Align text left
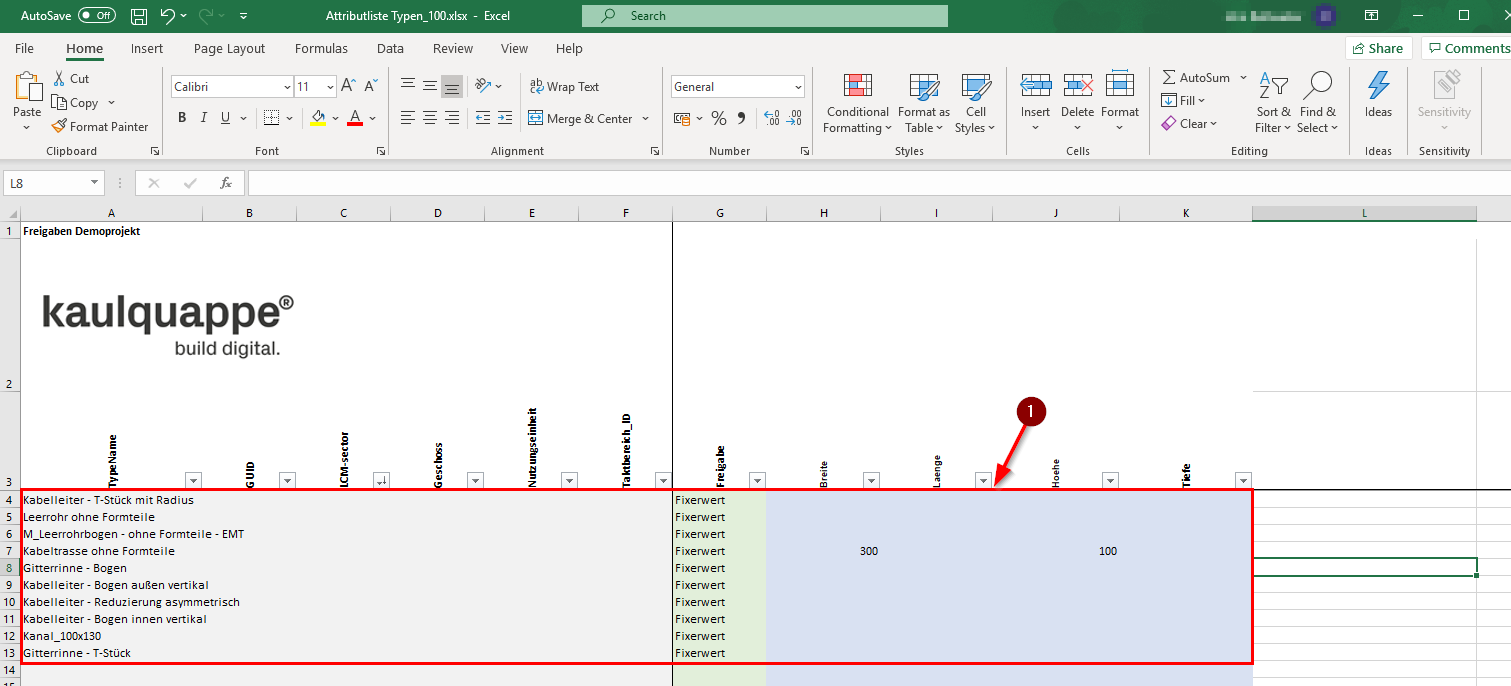The width and height of the screenshot is (1511, 686). (407, 118)
